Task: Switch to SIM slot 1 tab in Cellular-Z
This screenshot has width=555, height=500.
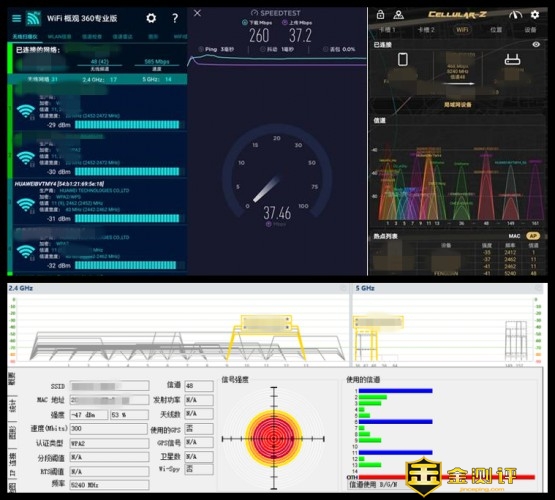Action: point(387,30)
